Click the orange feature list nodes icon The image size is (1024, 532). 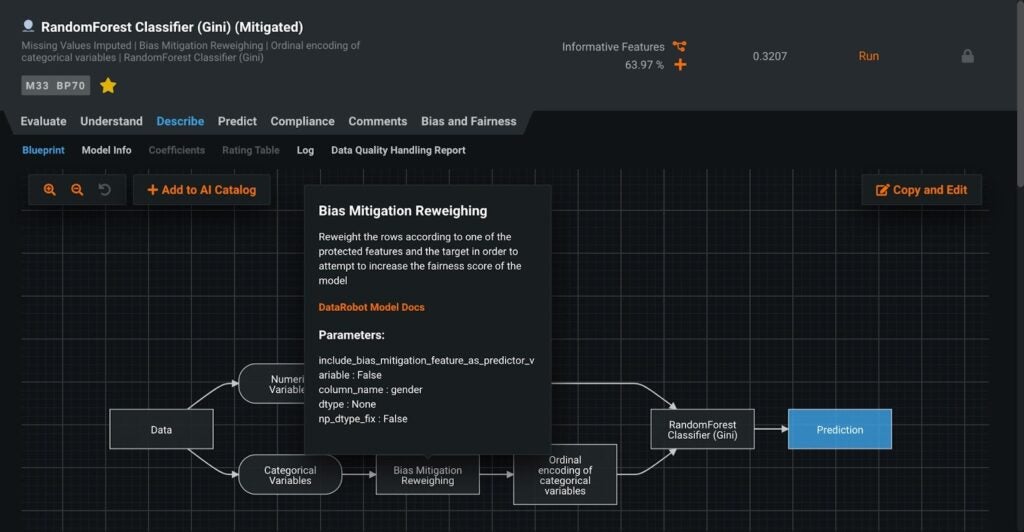pos(680,47)
